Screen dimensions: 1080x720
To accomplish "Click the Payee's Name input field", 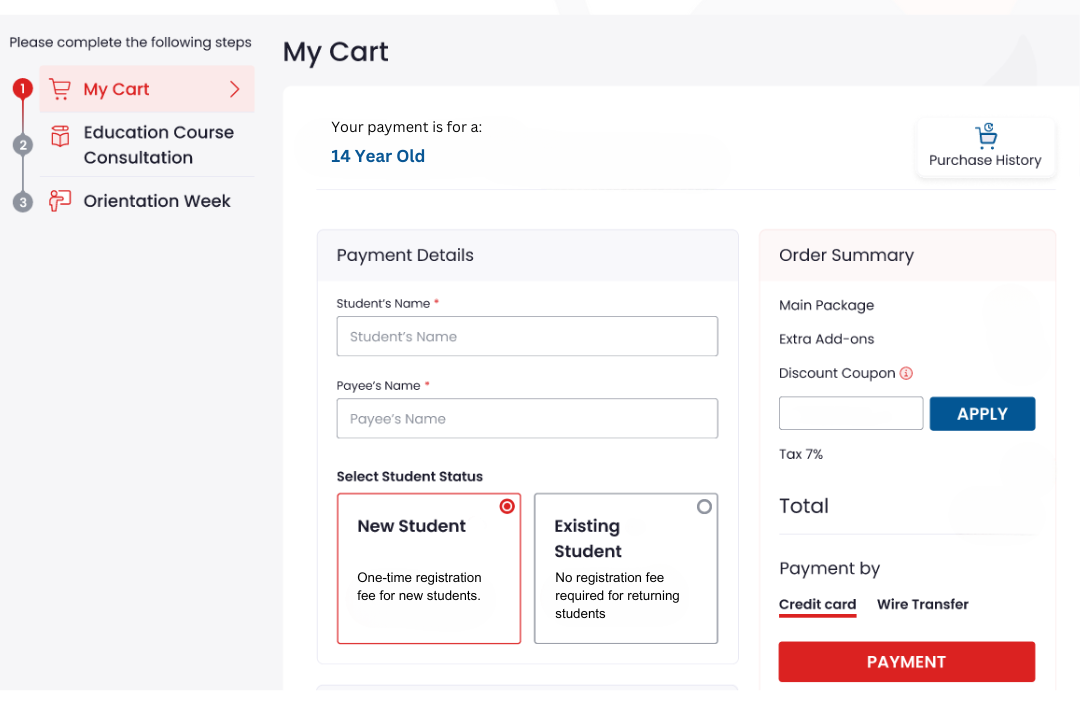I will tap(527, 418).
